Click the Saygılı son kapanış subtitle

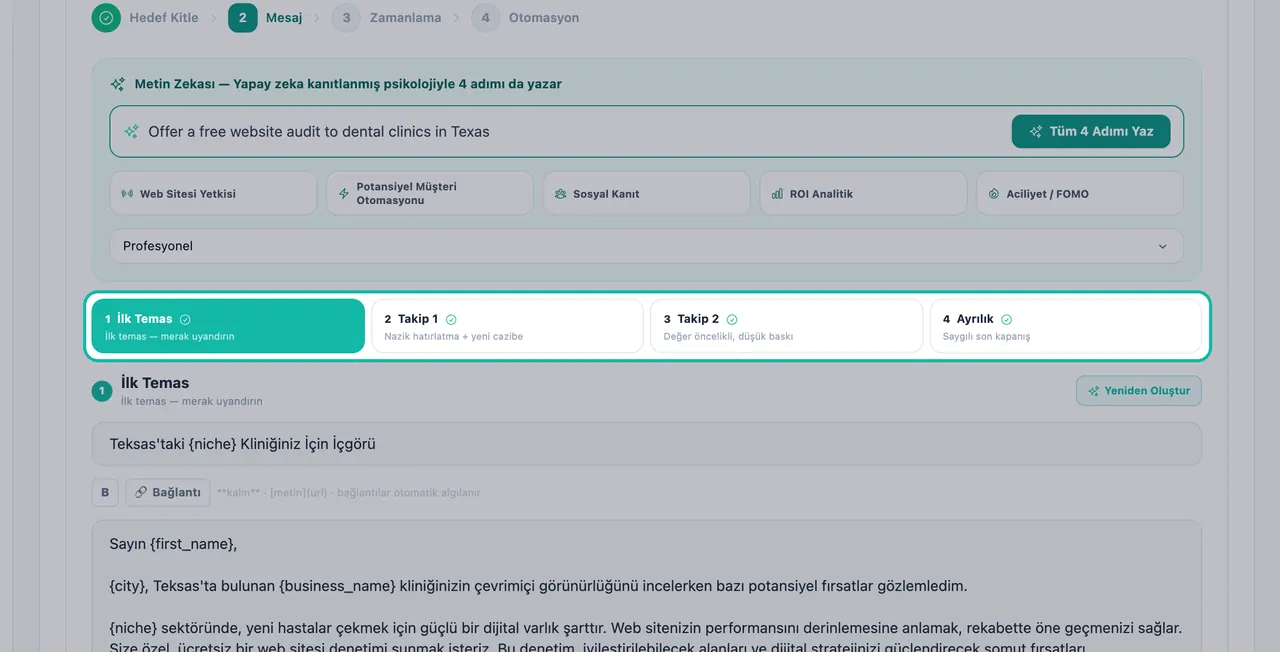986,337
